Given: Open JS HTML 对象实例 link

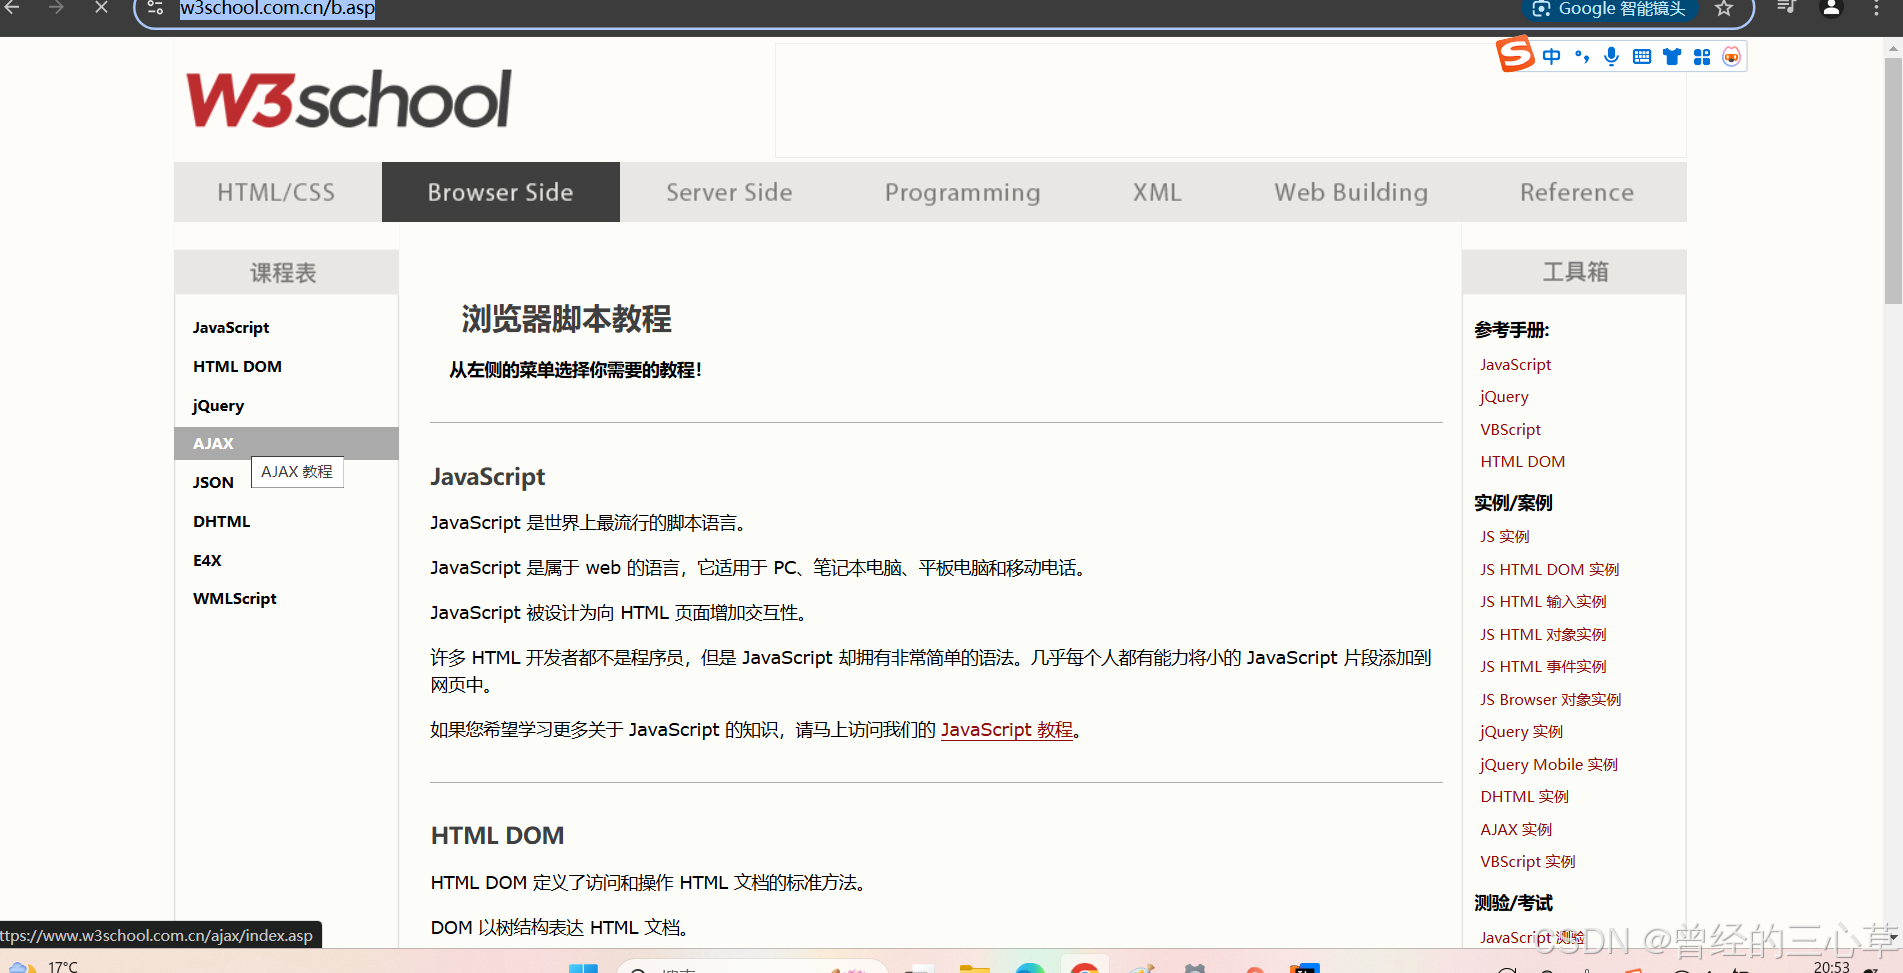Looking at the screenshot, I should coord(1543,635).
